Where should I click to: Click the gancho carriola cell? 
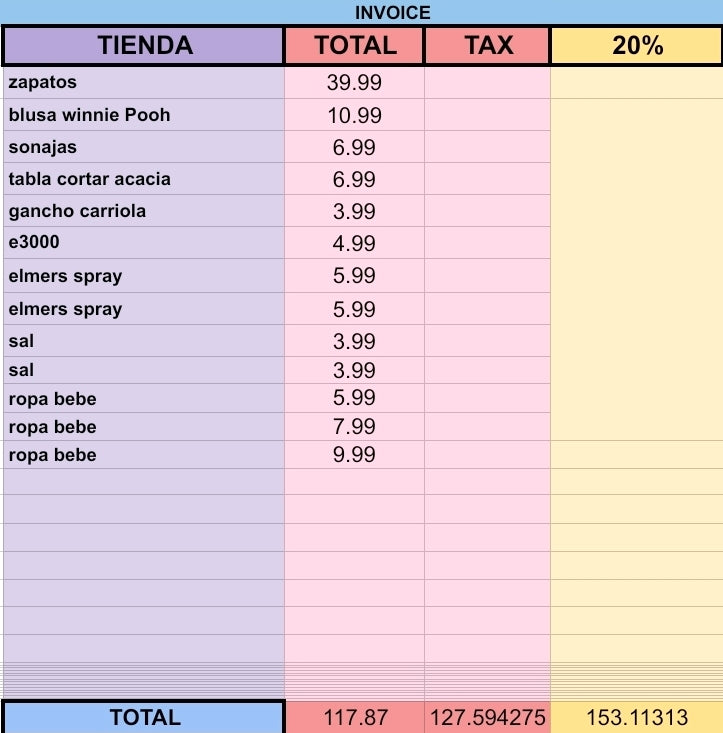[x=143, y=211]
